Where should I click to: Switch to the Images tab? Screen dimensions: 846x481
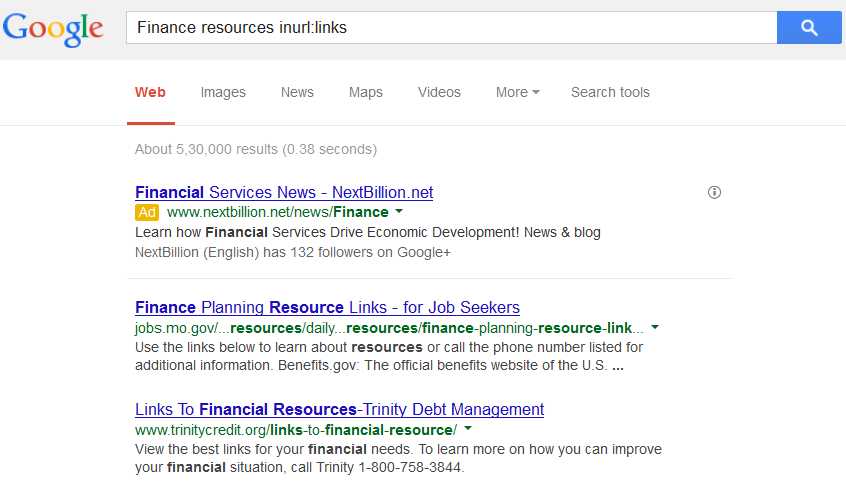pyautogui.click(x=223, y=92)
